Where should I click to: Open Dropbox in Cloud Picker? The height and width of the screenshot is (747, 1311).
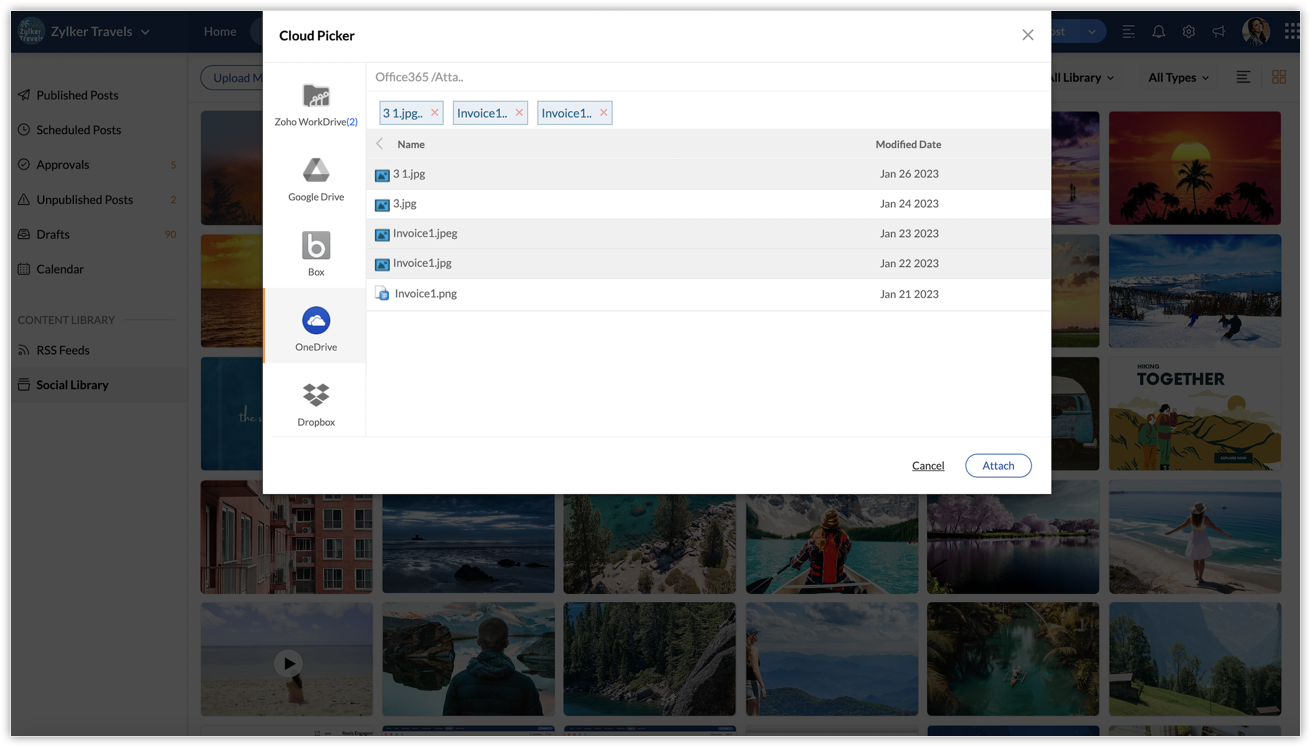(x=316, y=403)
